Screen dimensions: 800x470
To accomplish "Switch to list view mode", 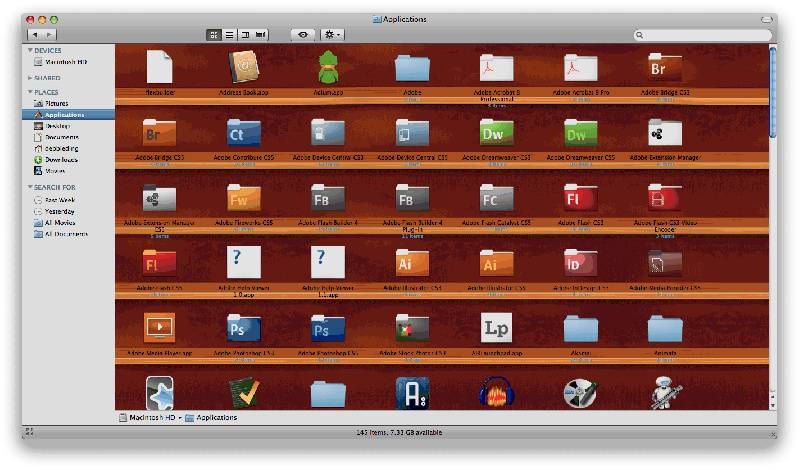I will click(229, 35).
